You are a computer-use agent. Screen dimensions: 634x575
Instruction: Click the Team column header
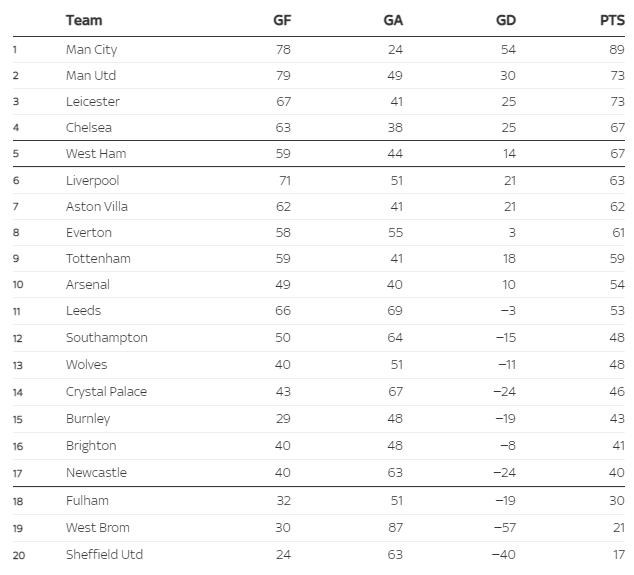(x=84, y=20)
